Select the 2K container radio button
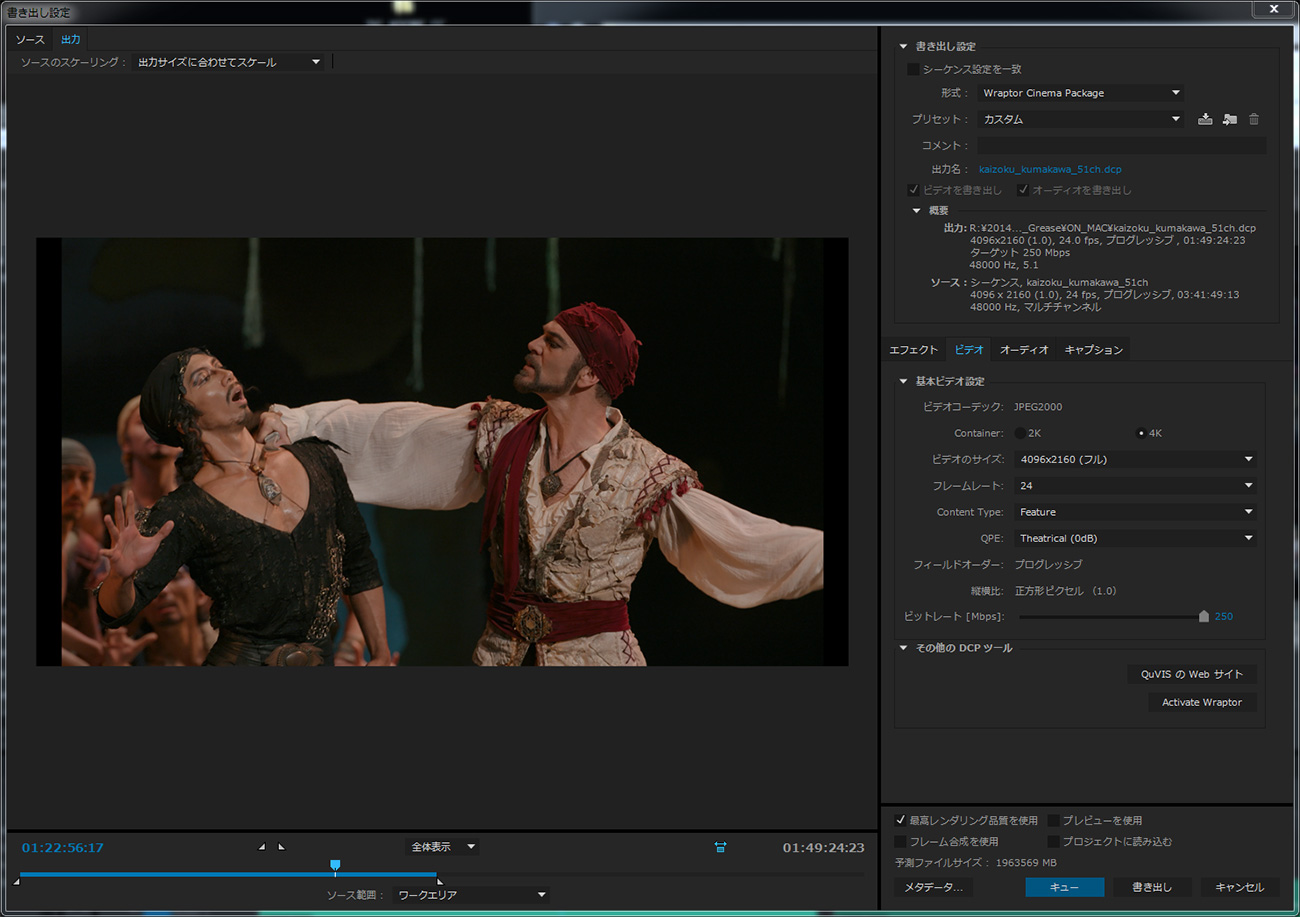The width and height of the screenshot is (1300, 917). [x=1020, y=433]
